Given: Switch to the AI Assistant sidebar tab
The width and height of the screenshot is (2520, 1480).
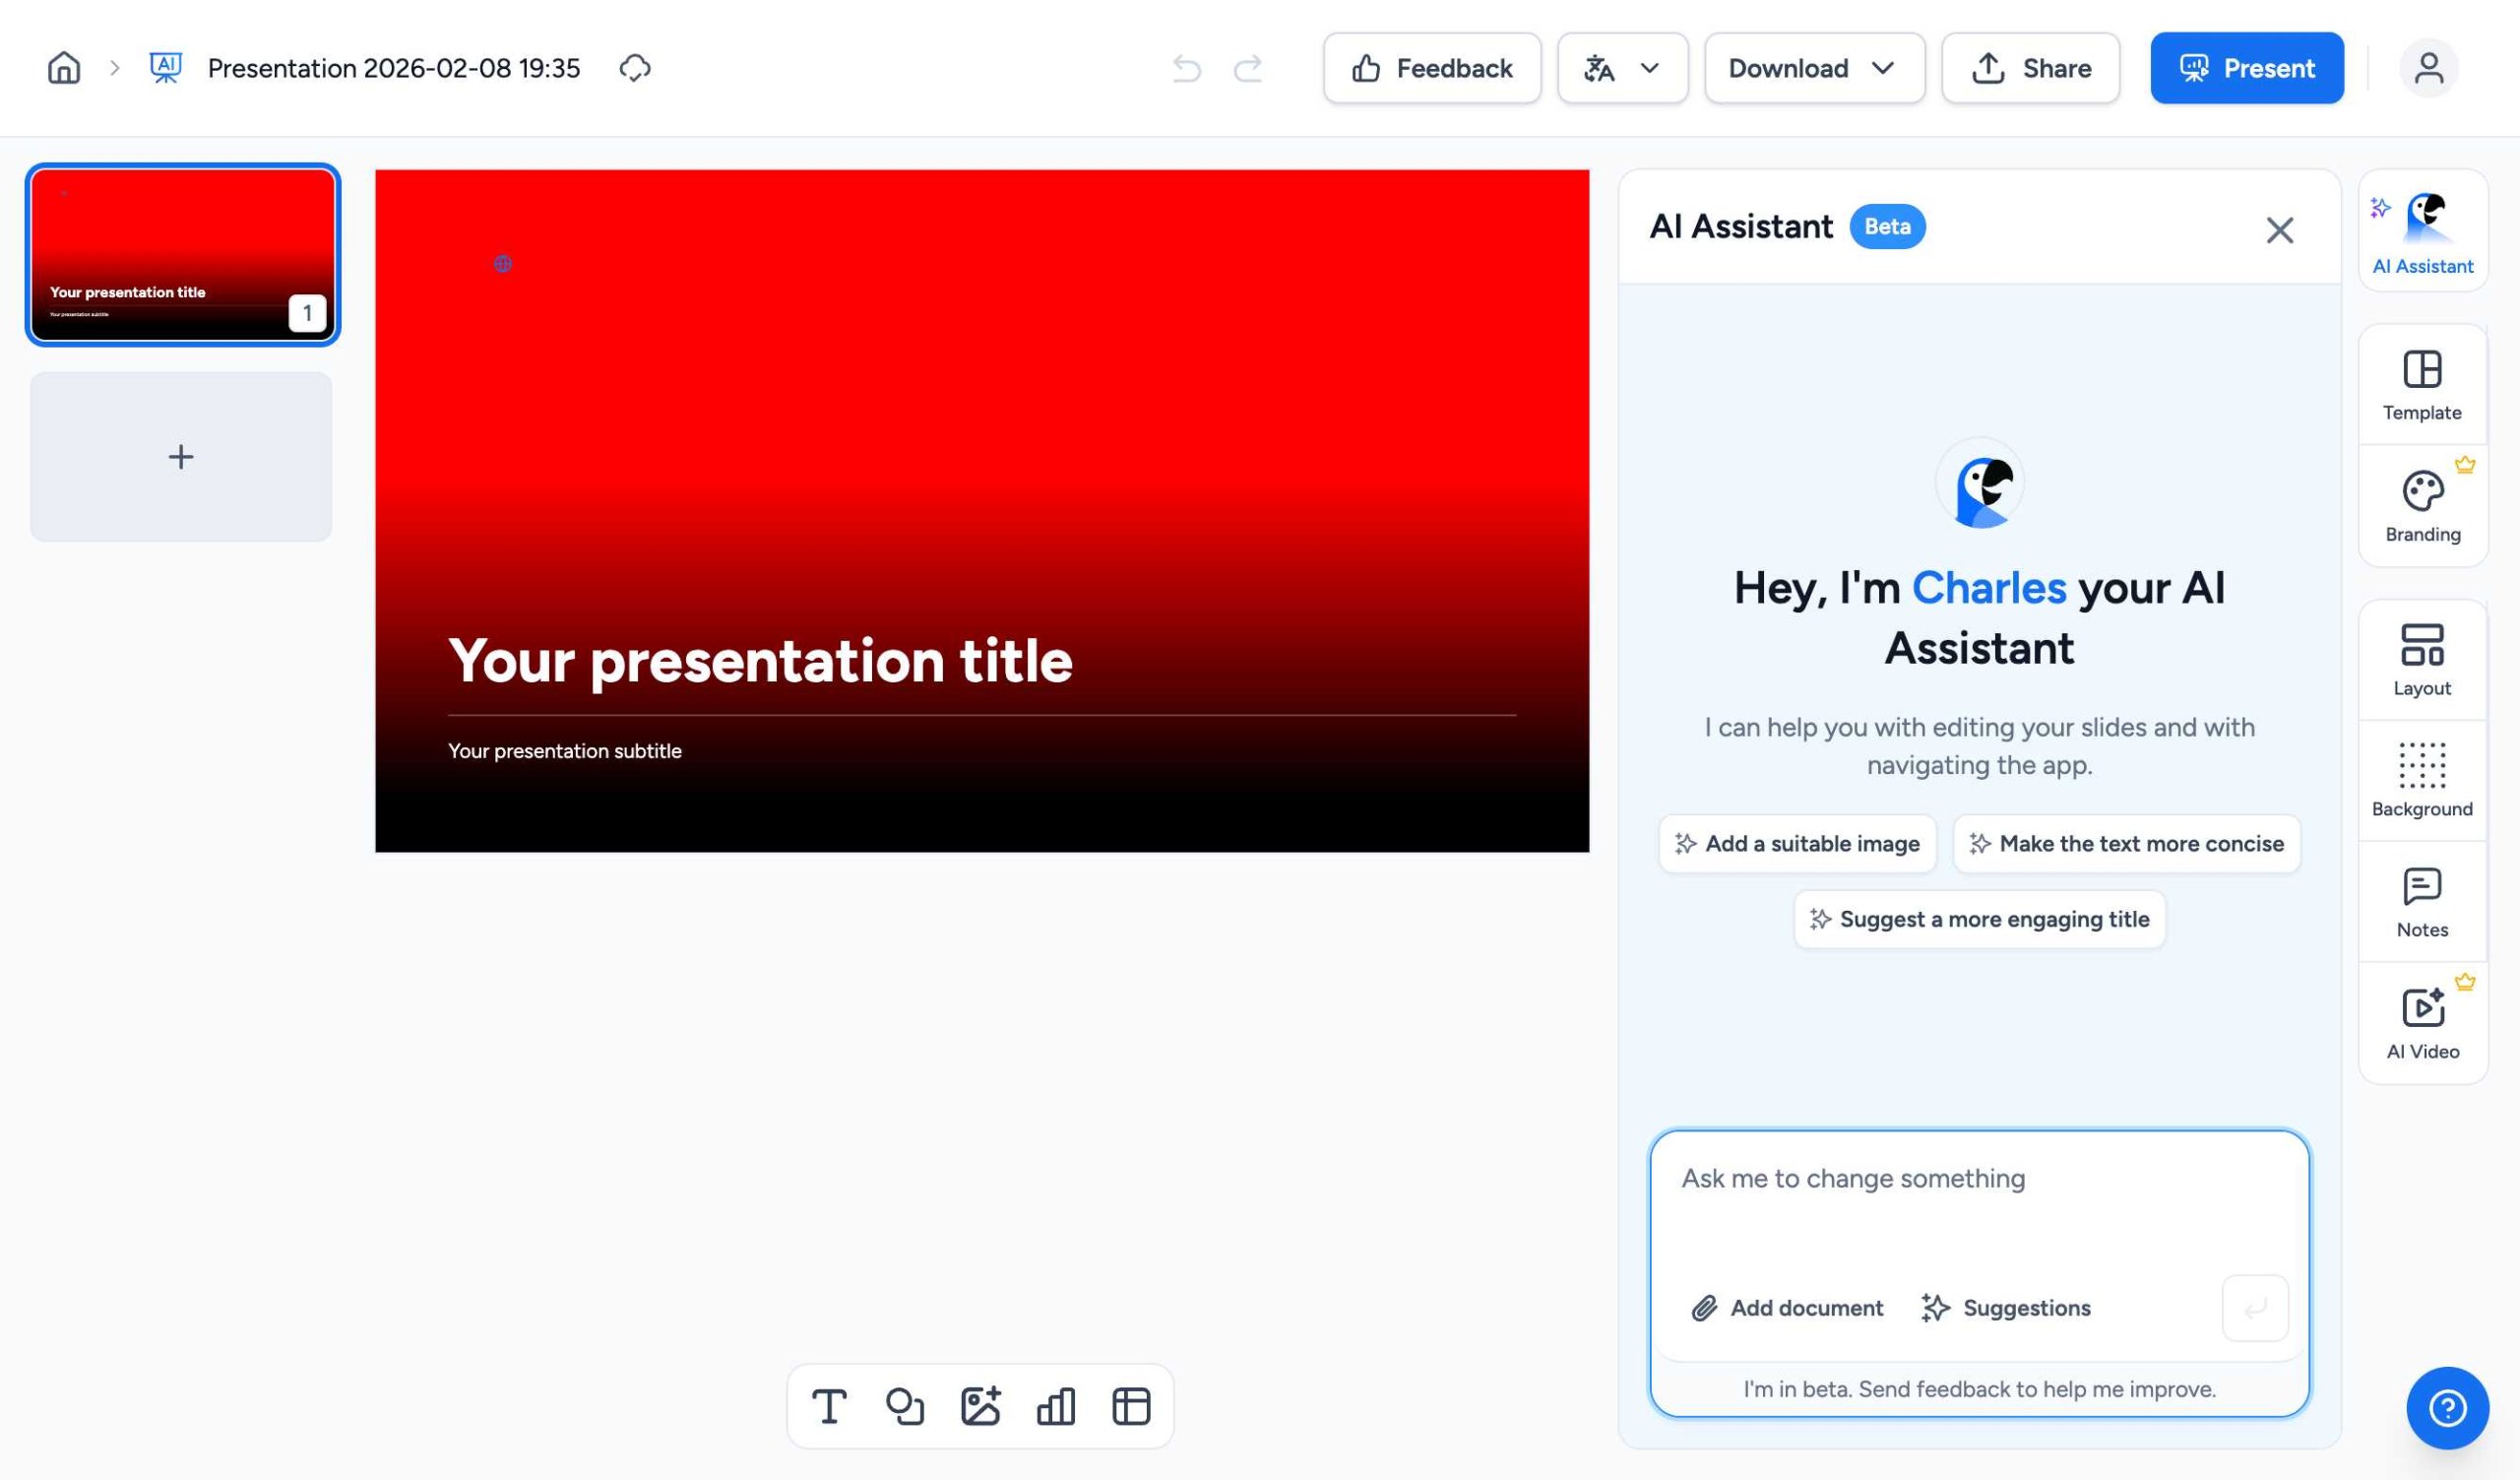Looking at the screenshot, I should tap(2422, 232).
